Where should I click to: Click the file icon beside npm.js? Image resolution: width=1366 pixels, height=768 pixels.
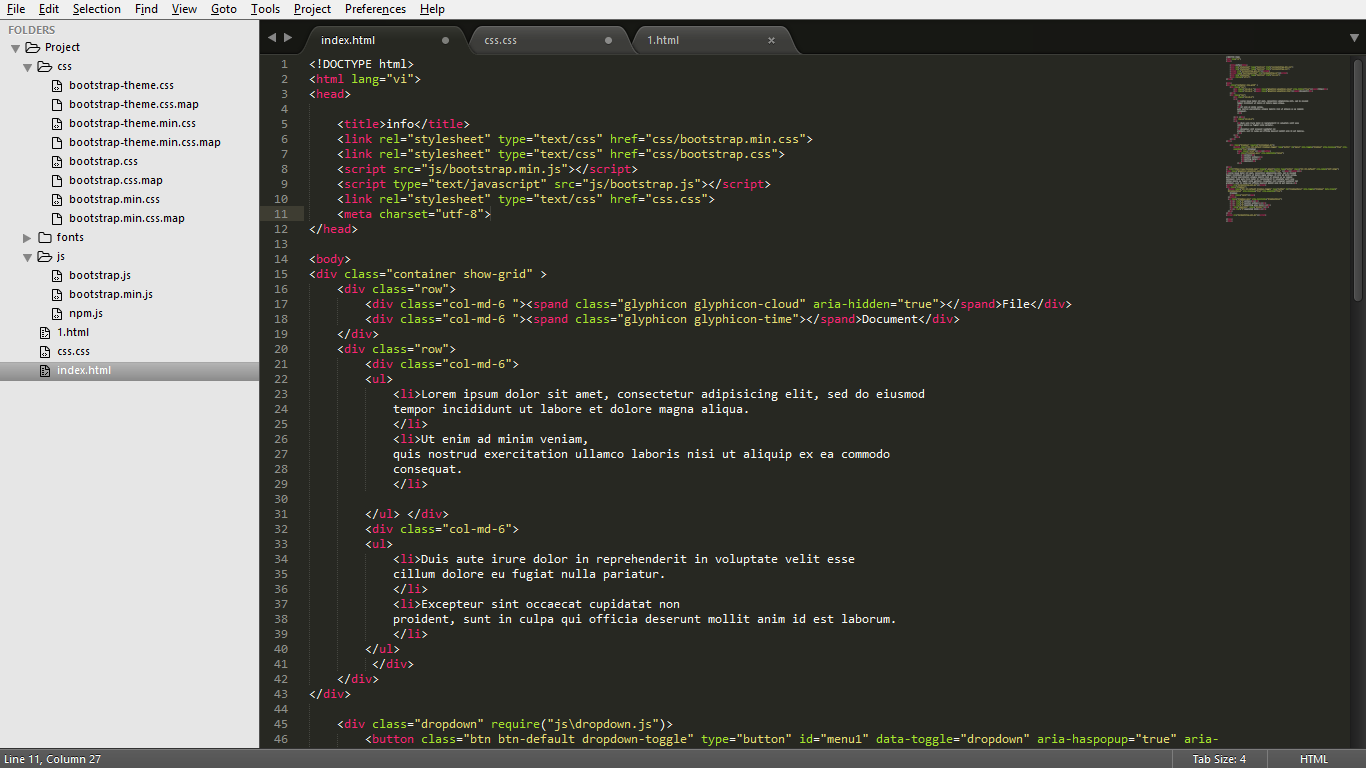57,314
